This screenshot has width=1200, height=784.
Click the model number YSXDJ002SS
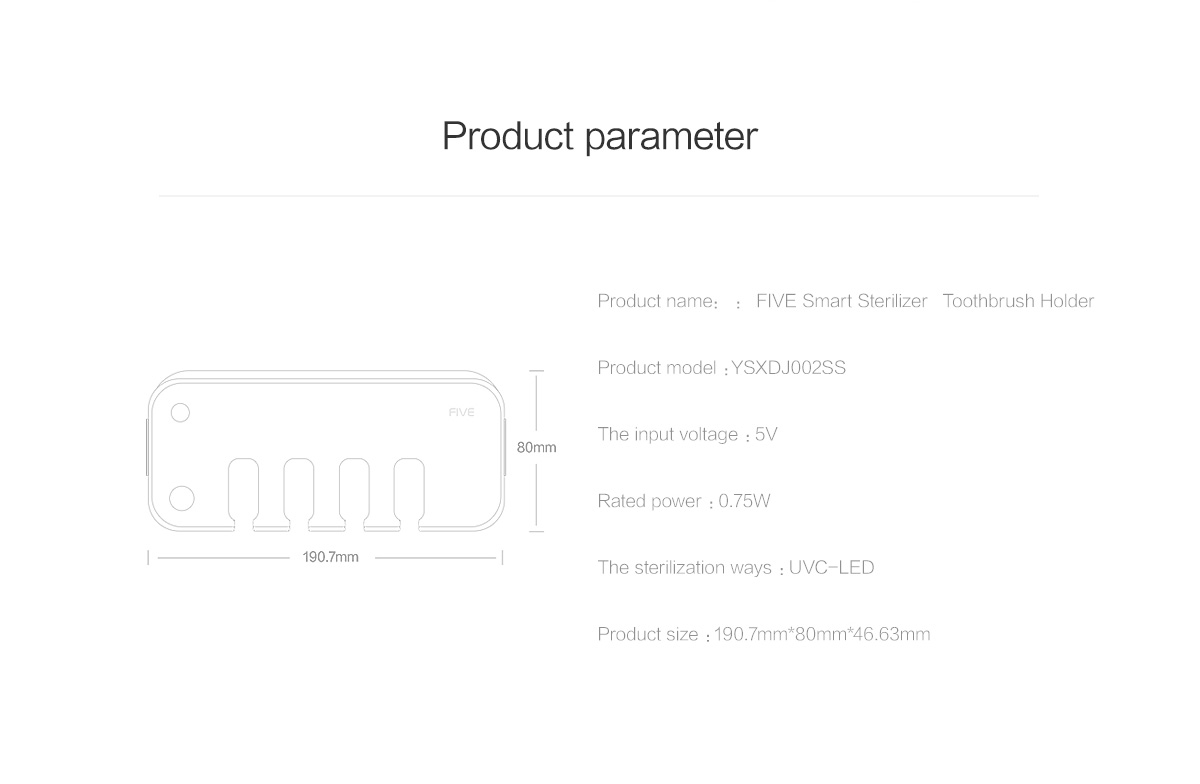(x=788, y=368)
